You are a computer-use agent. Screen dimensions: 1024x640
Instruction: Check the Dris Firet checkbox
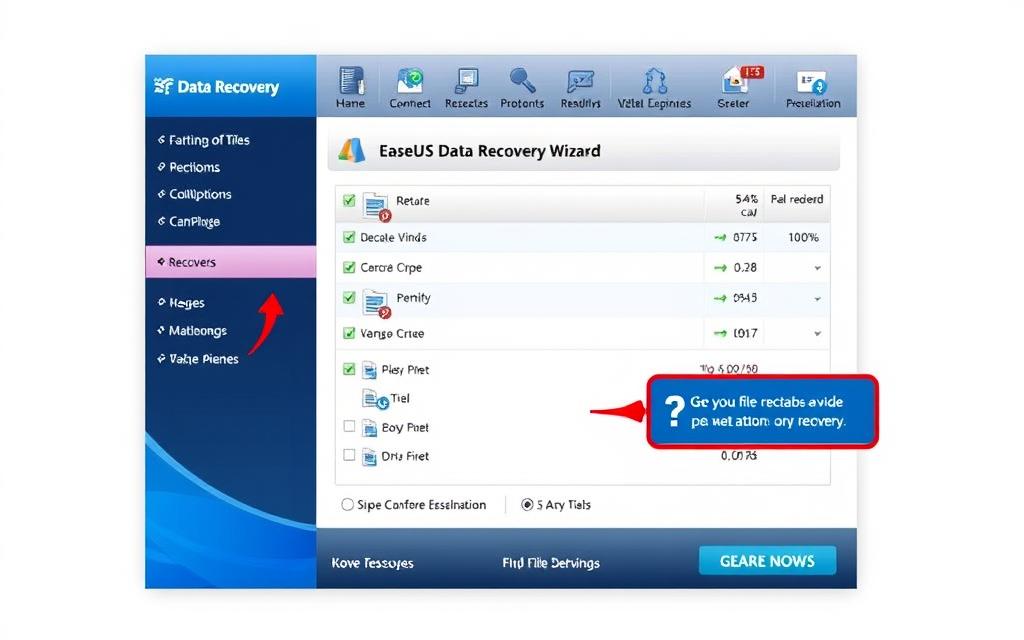click(349, 455)
